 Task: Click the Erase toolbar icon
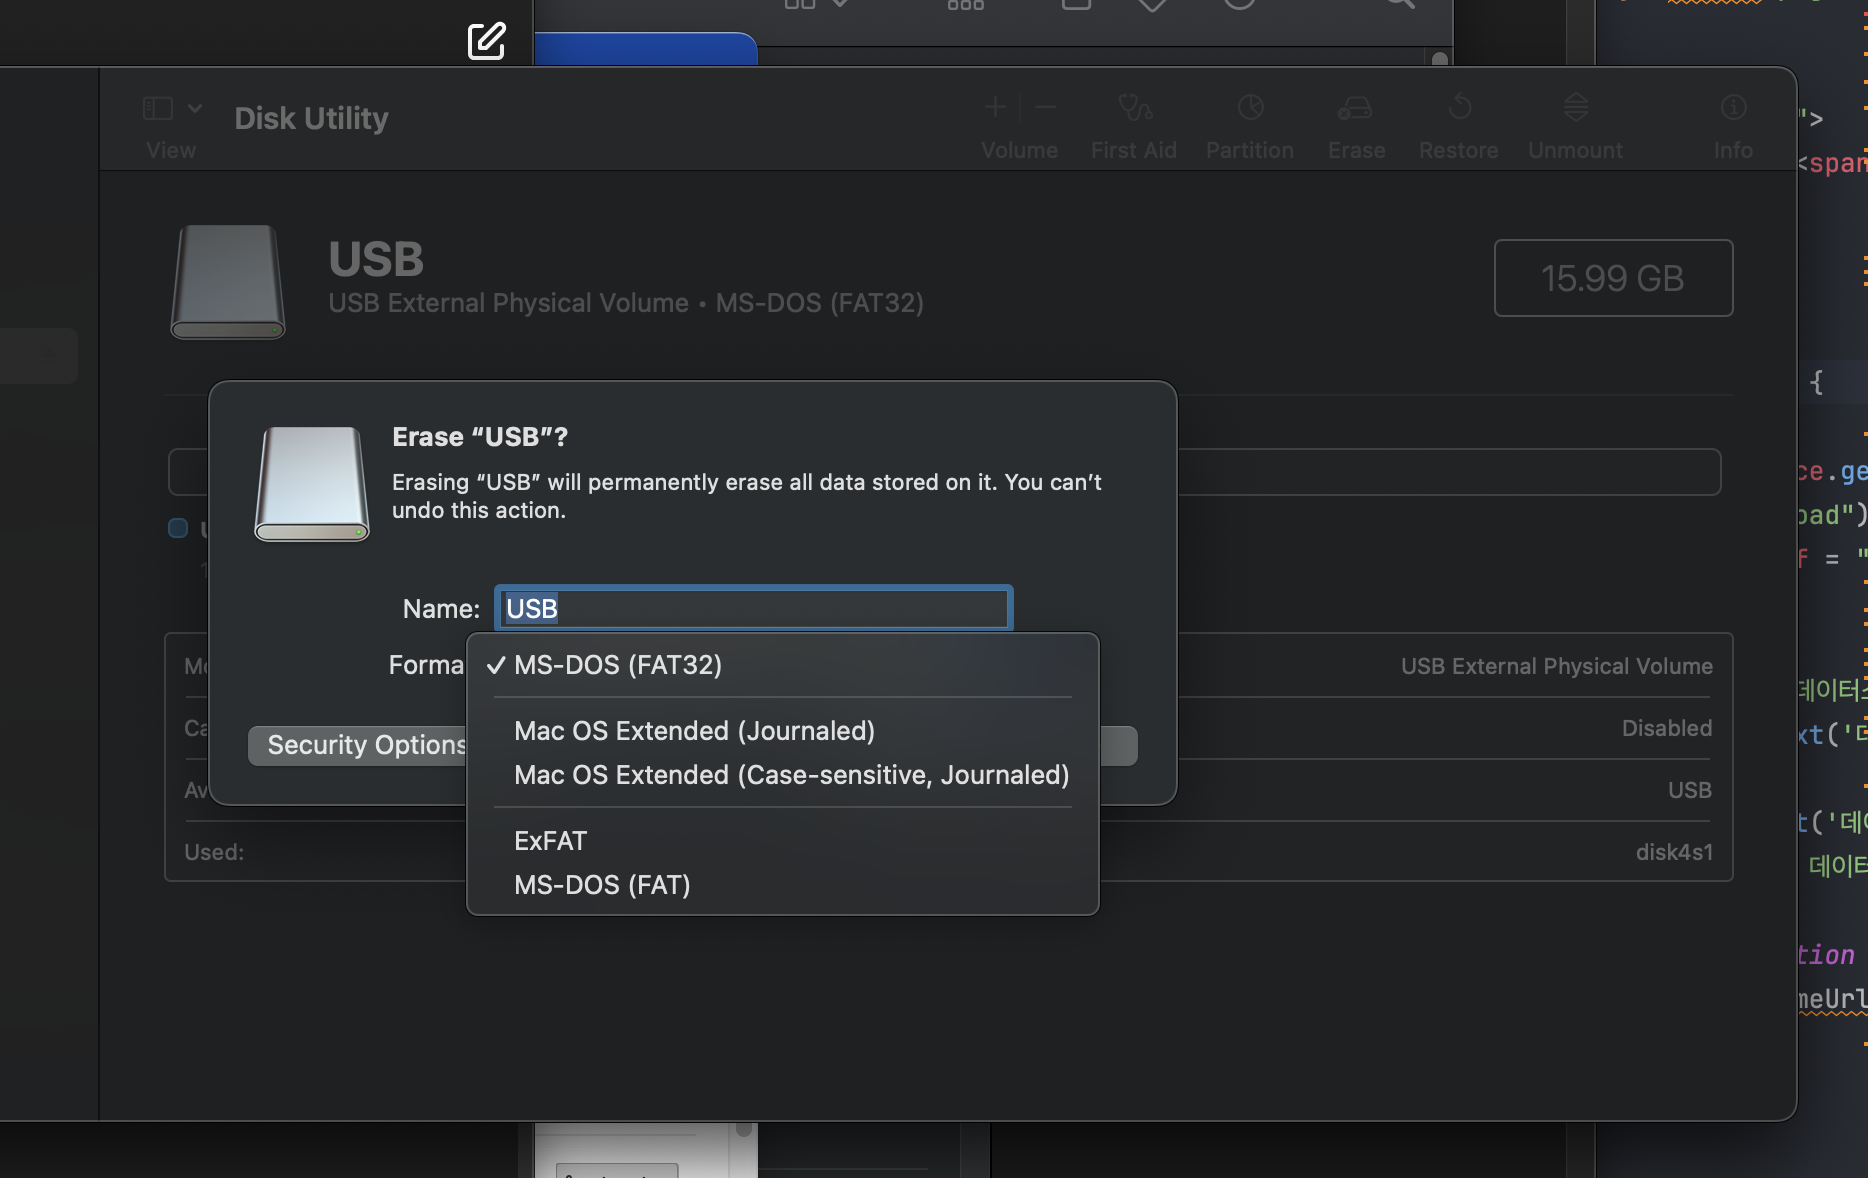coord(1356,107)
